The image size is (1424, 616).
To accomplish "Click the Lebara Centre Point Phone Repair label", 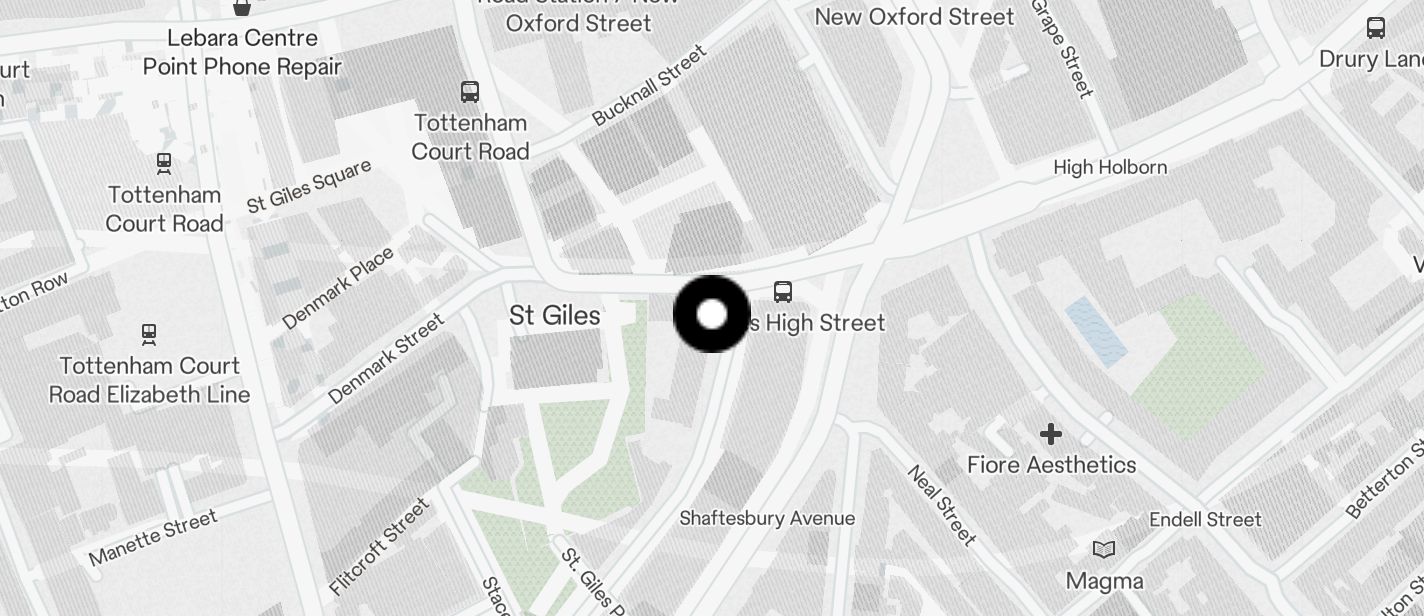I will coord(242,53).
